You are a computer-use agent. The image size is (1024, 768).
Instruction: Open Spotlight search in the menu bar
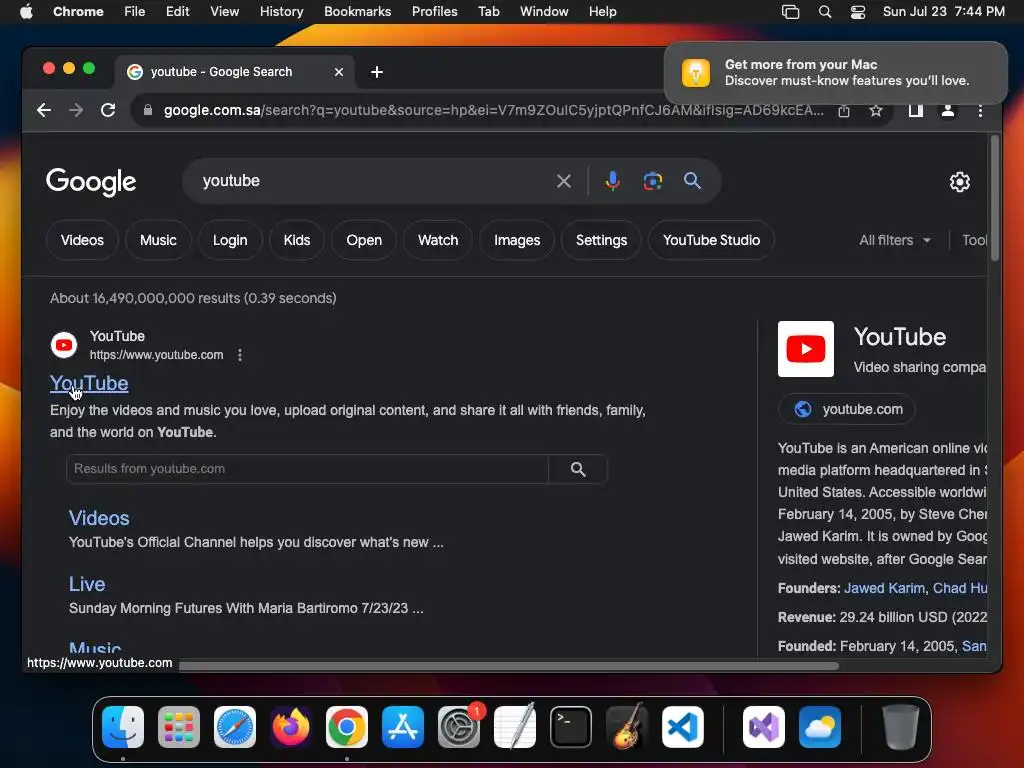tap(825, 12)
